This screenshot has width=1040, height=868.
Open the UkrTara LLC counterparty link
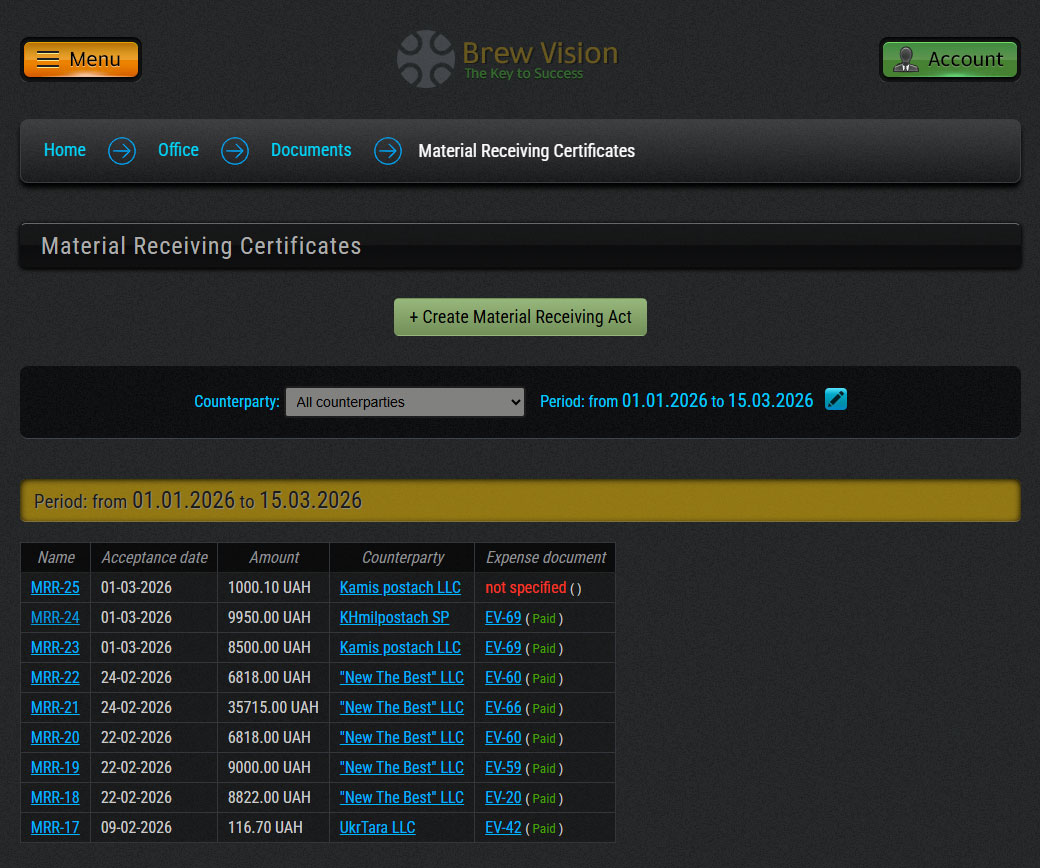point(377,828)
